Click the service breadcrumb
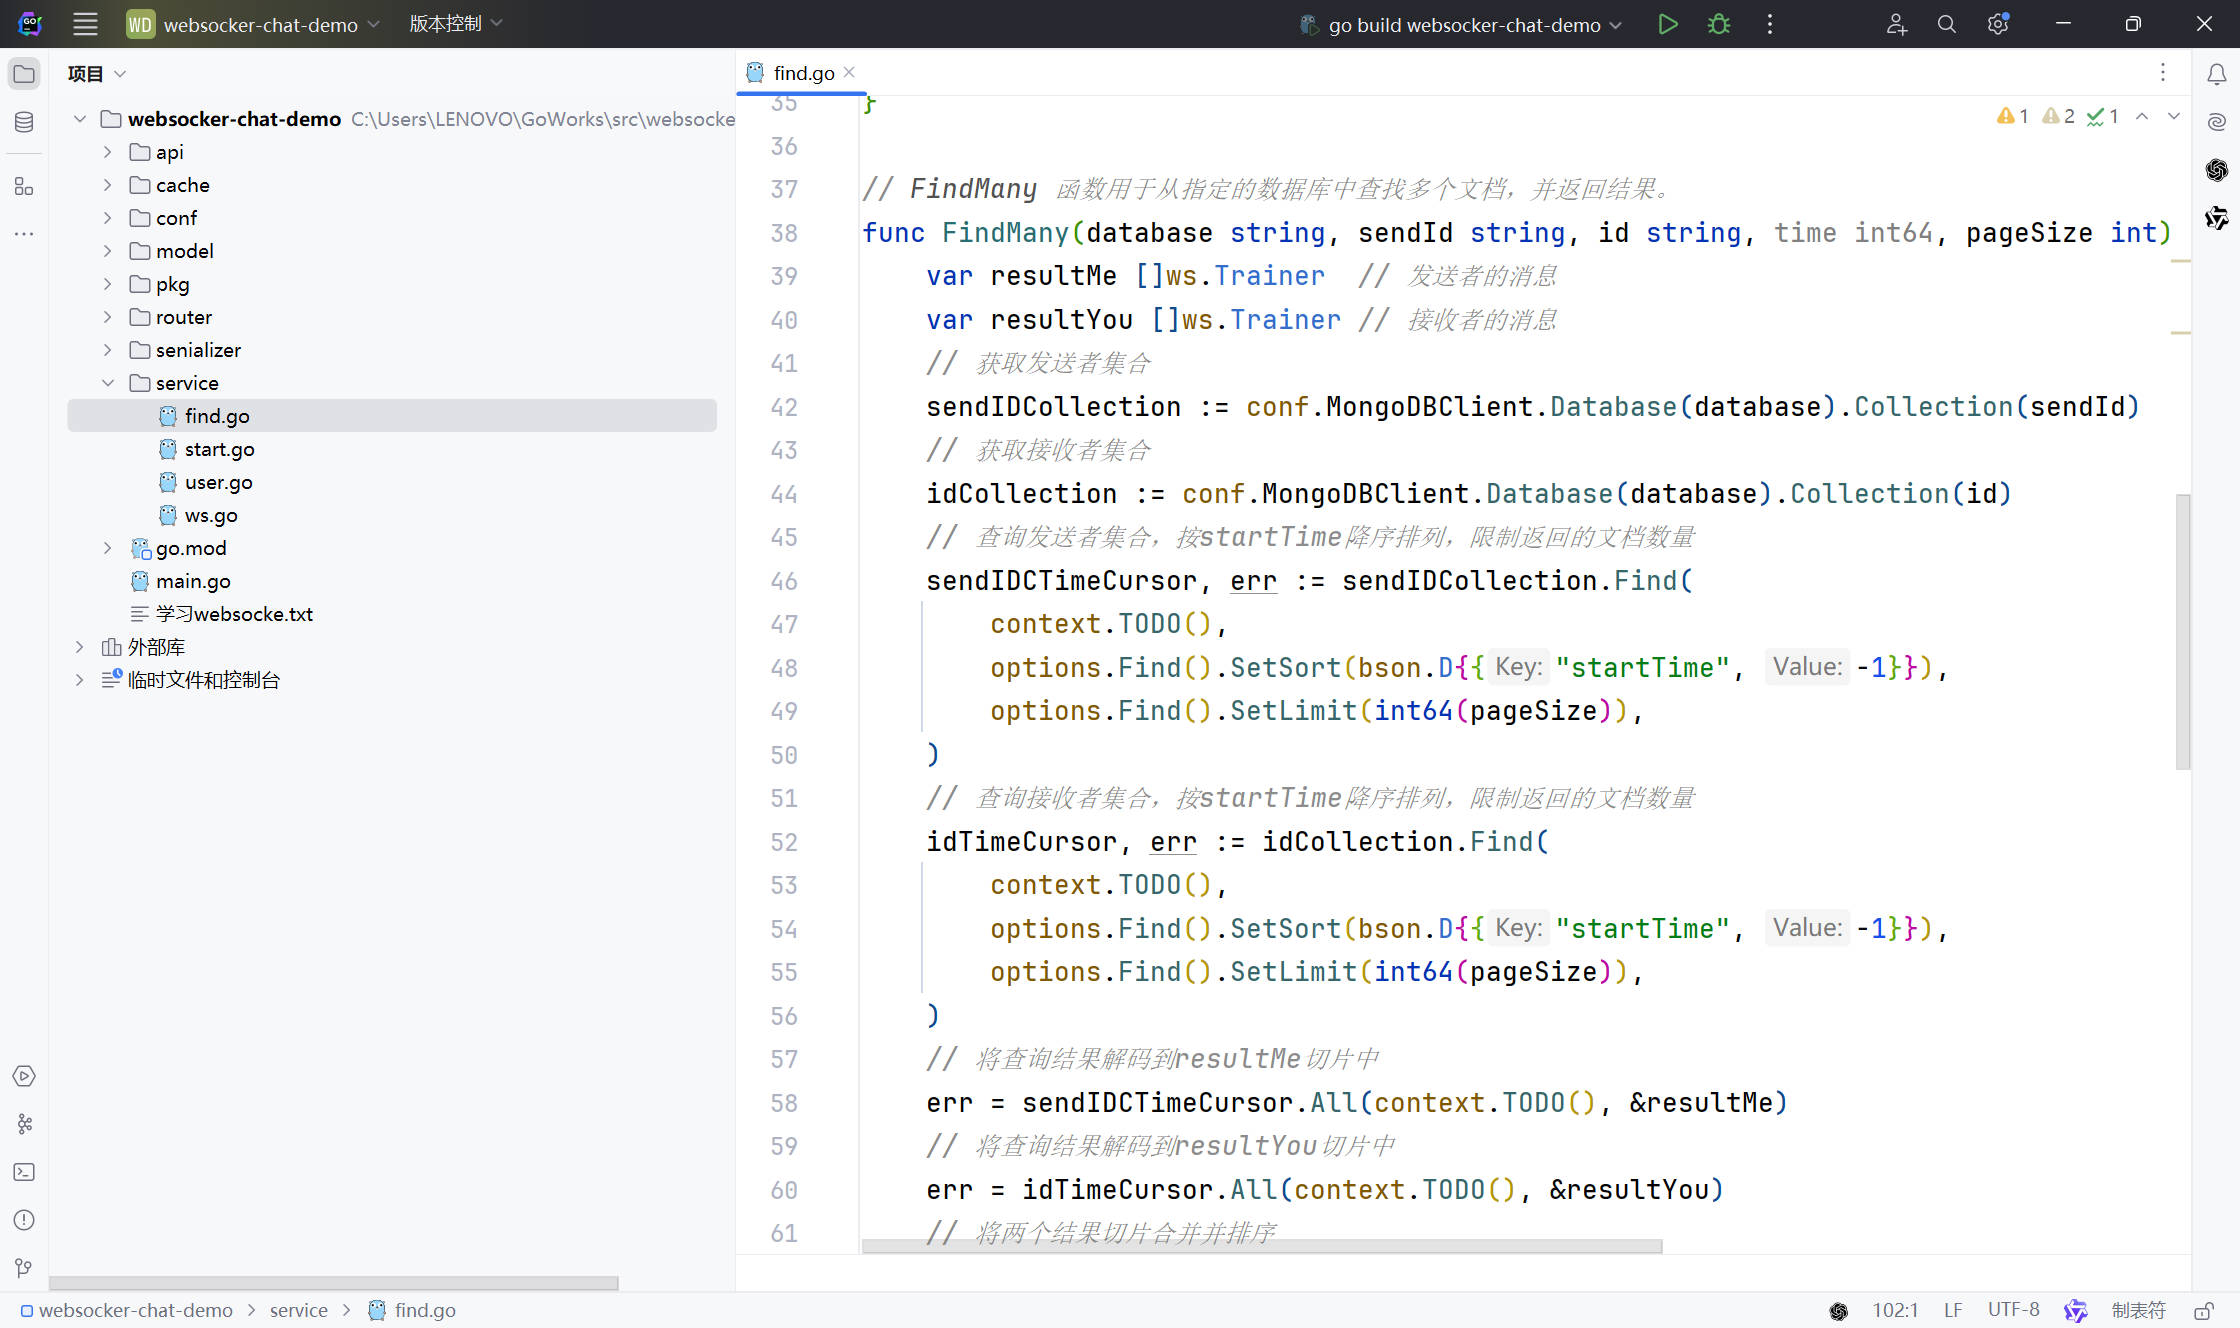 pos(298,1310)
